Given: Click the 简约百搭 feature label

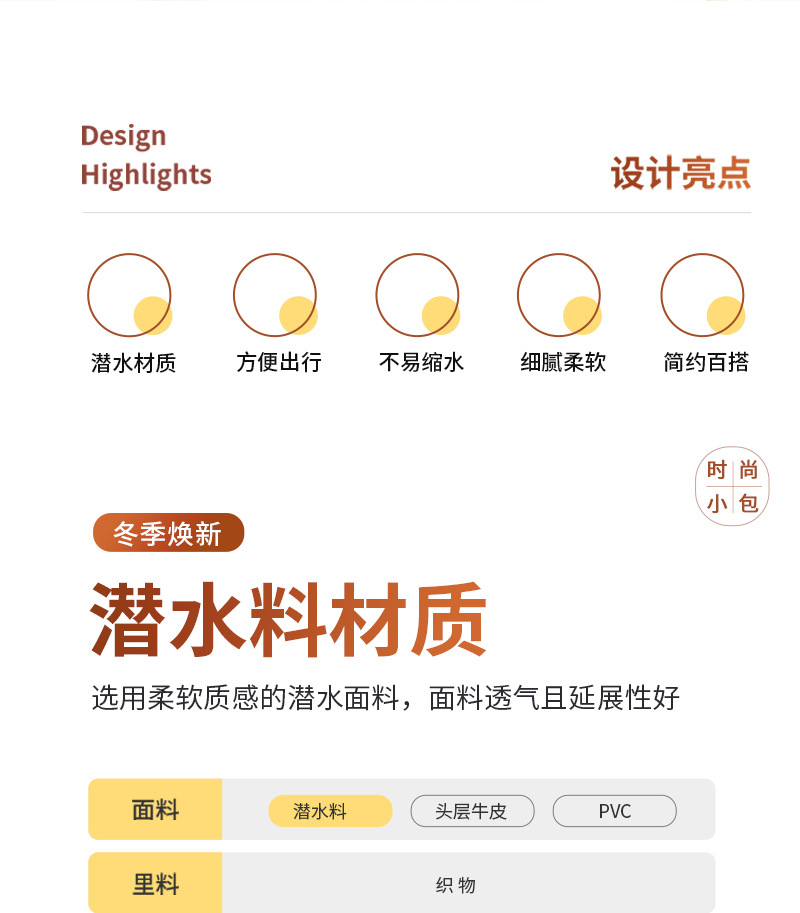Looking at the screenshot, I should [x=706, y=363].
